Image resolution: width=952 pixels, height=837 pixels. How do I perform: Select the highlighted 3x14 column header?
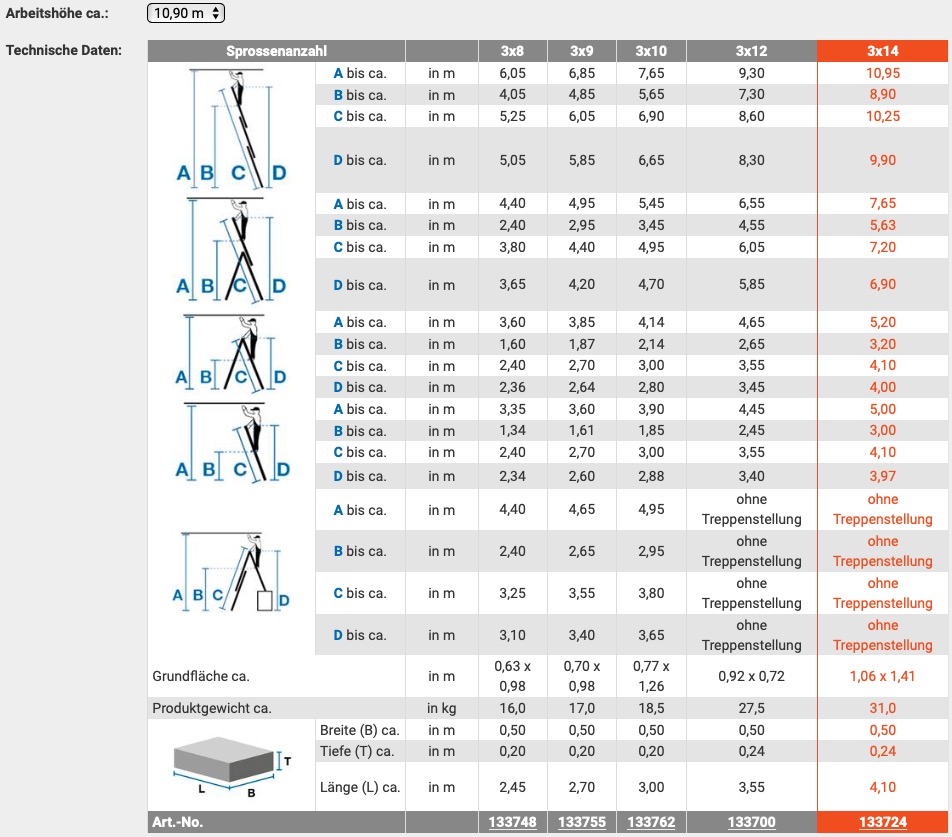[883, 51]
